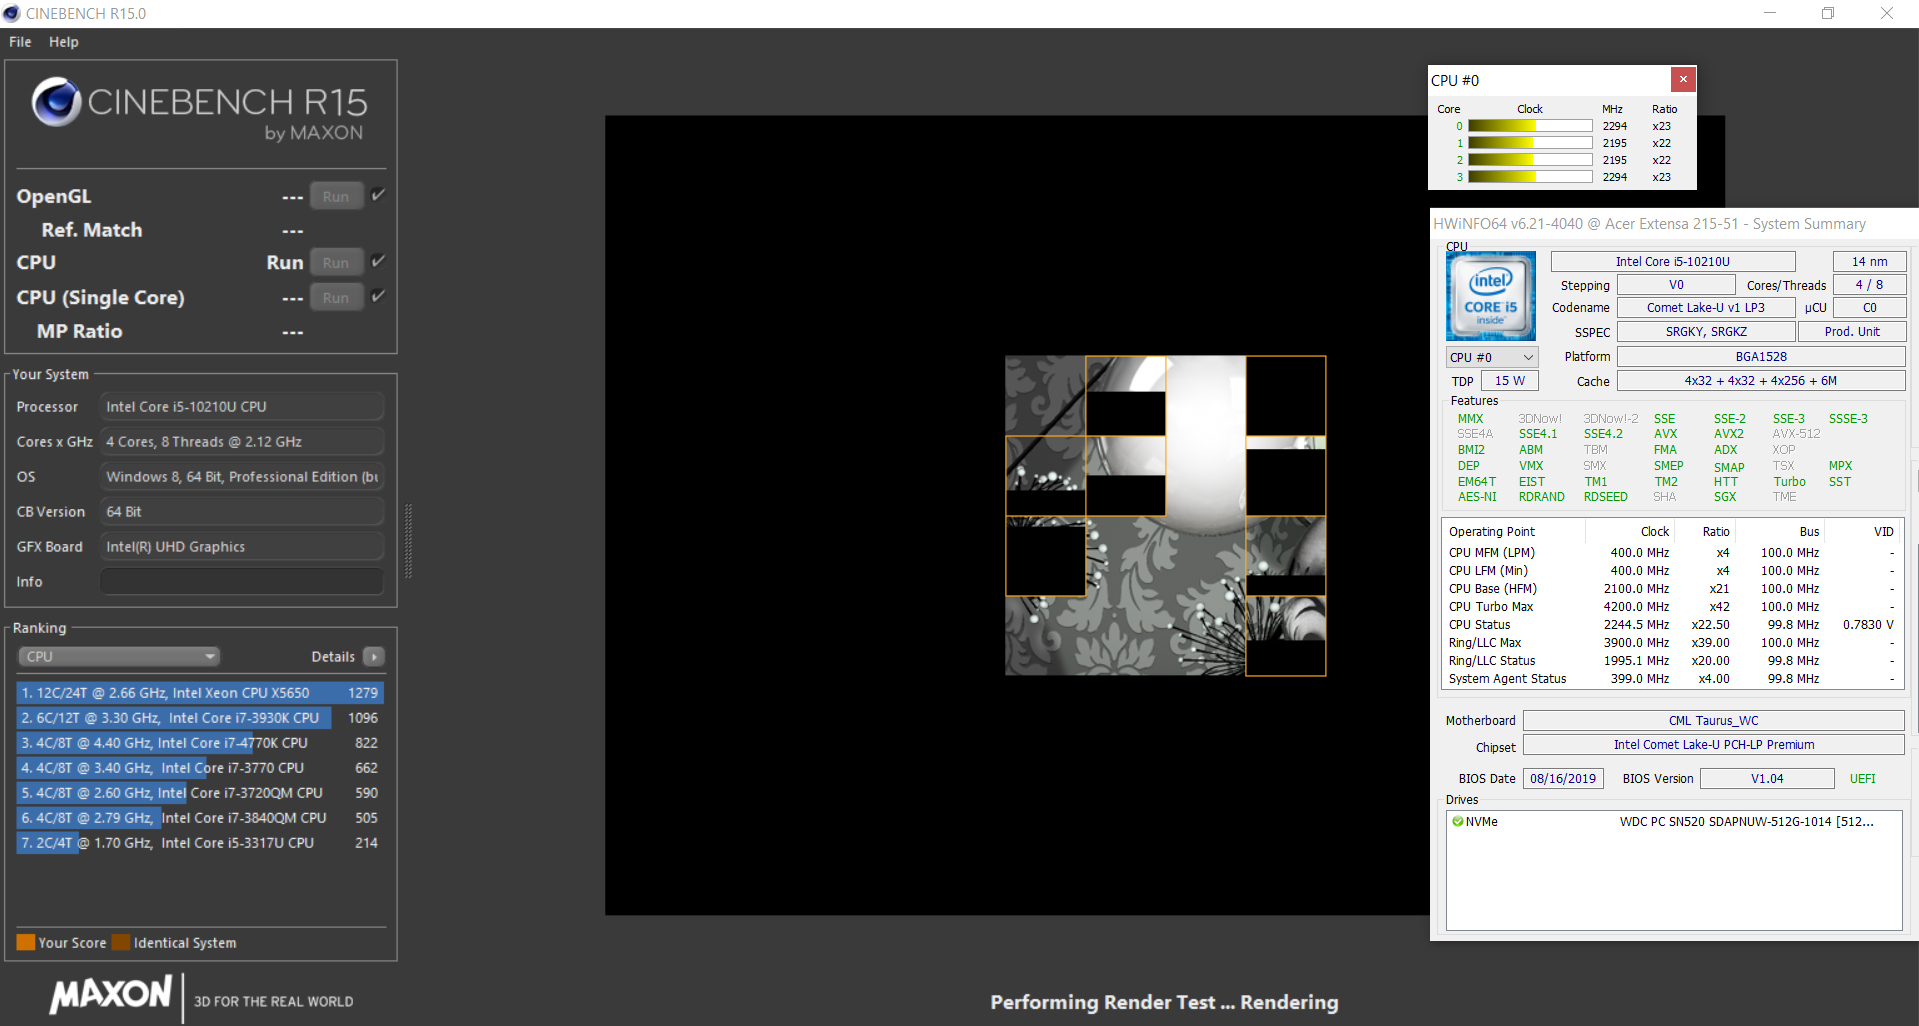The image size is (1919, 1026).
Task: Click the Cache 4x32 + 4x32 + 4x256 + 6M field
Action: click(1761, 381)
